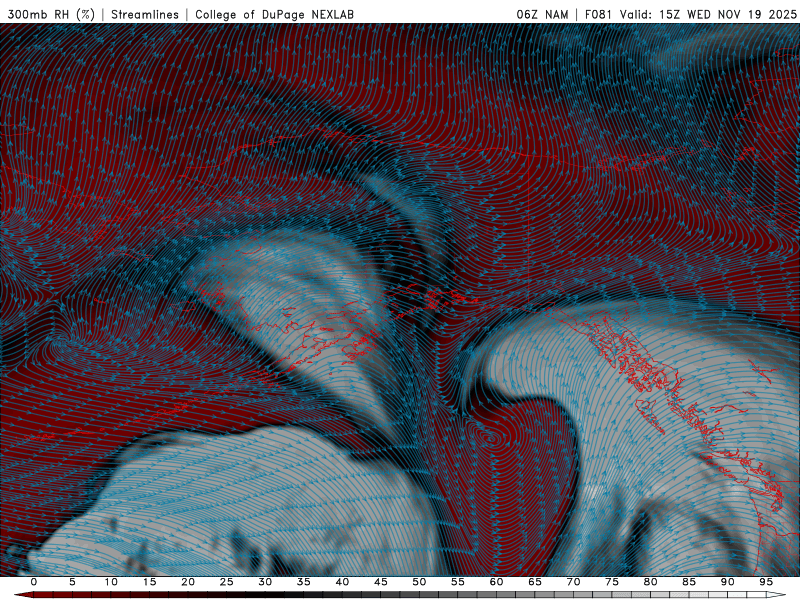This screenshot has height=600, width=800.
Task: Click the "85" tick label on color scale
Action: coord(689,582)
